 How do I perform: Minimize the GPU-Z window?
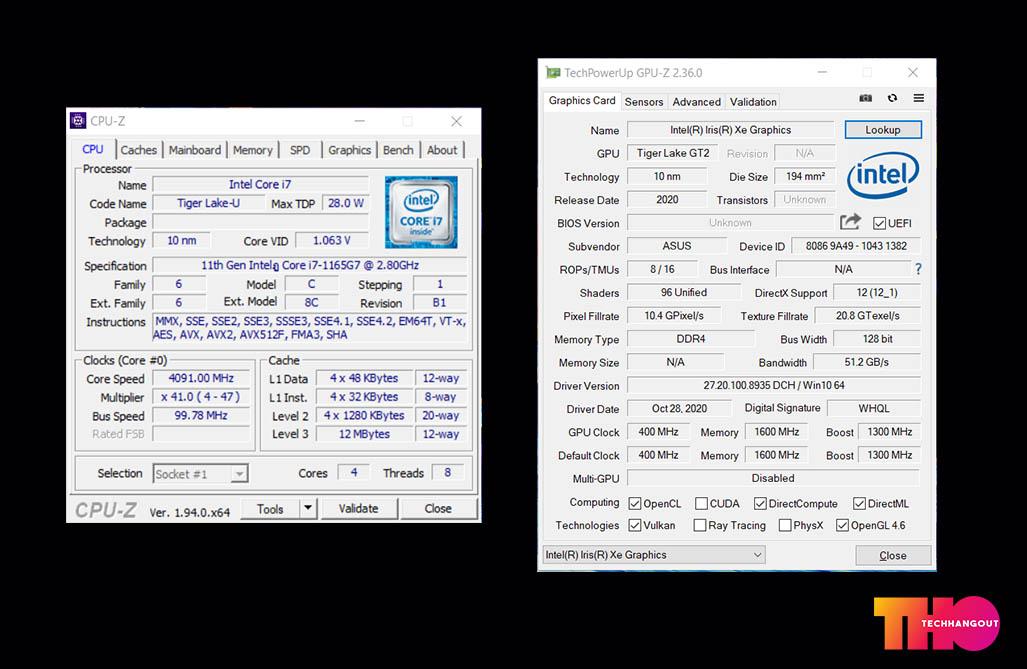pos(823,72)
